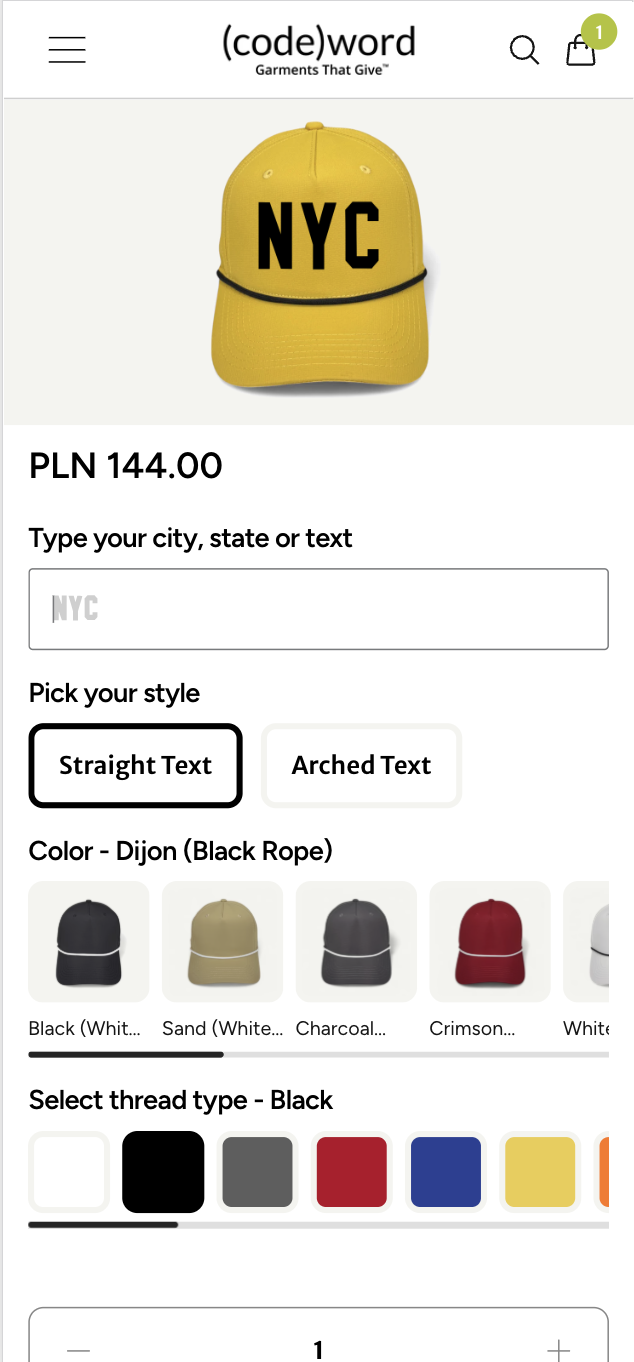Select the blue thread swatch
This screenshot has width=634, height=1362.
445,1171
